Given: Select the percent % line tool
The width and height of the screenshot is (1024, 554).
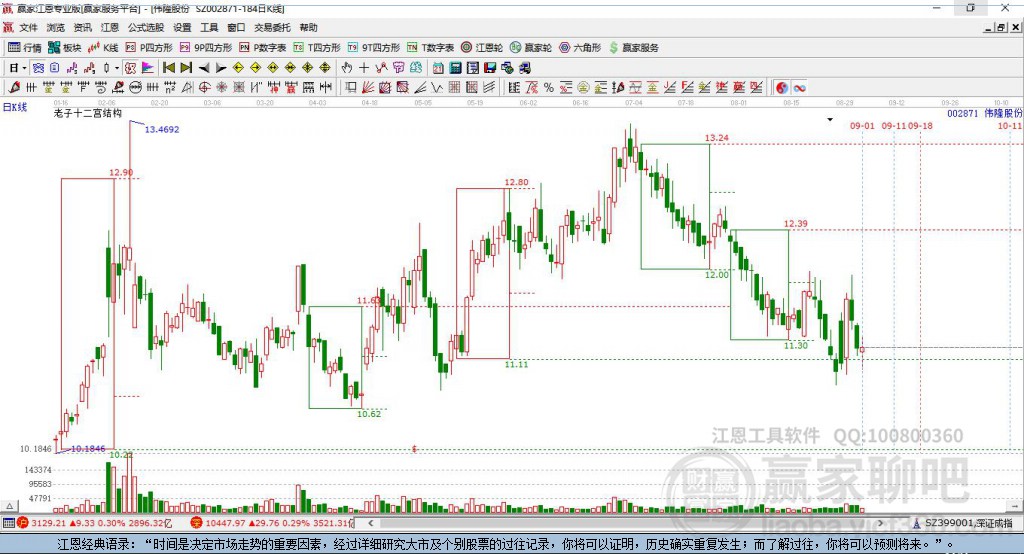Looking at the screenshot, I should pos(549,88).
